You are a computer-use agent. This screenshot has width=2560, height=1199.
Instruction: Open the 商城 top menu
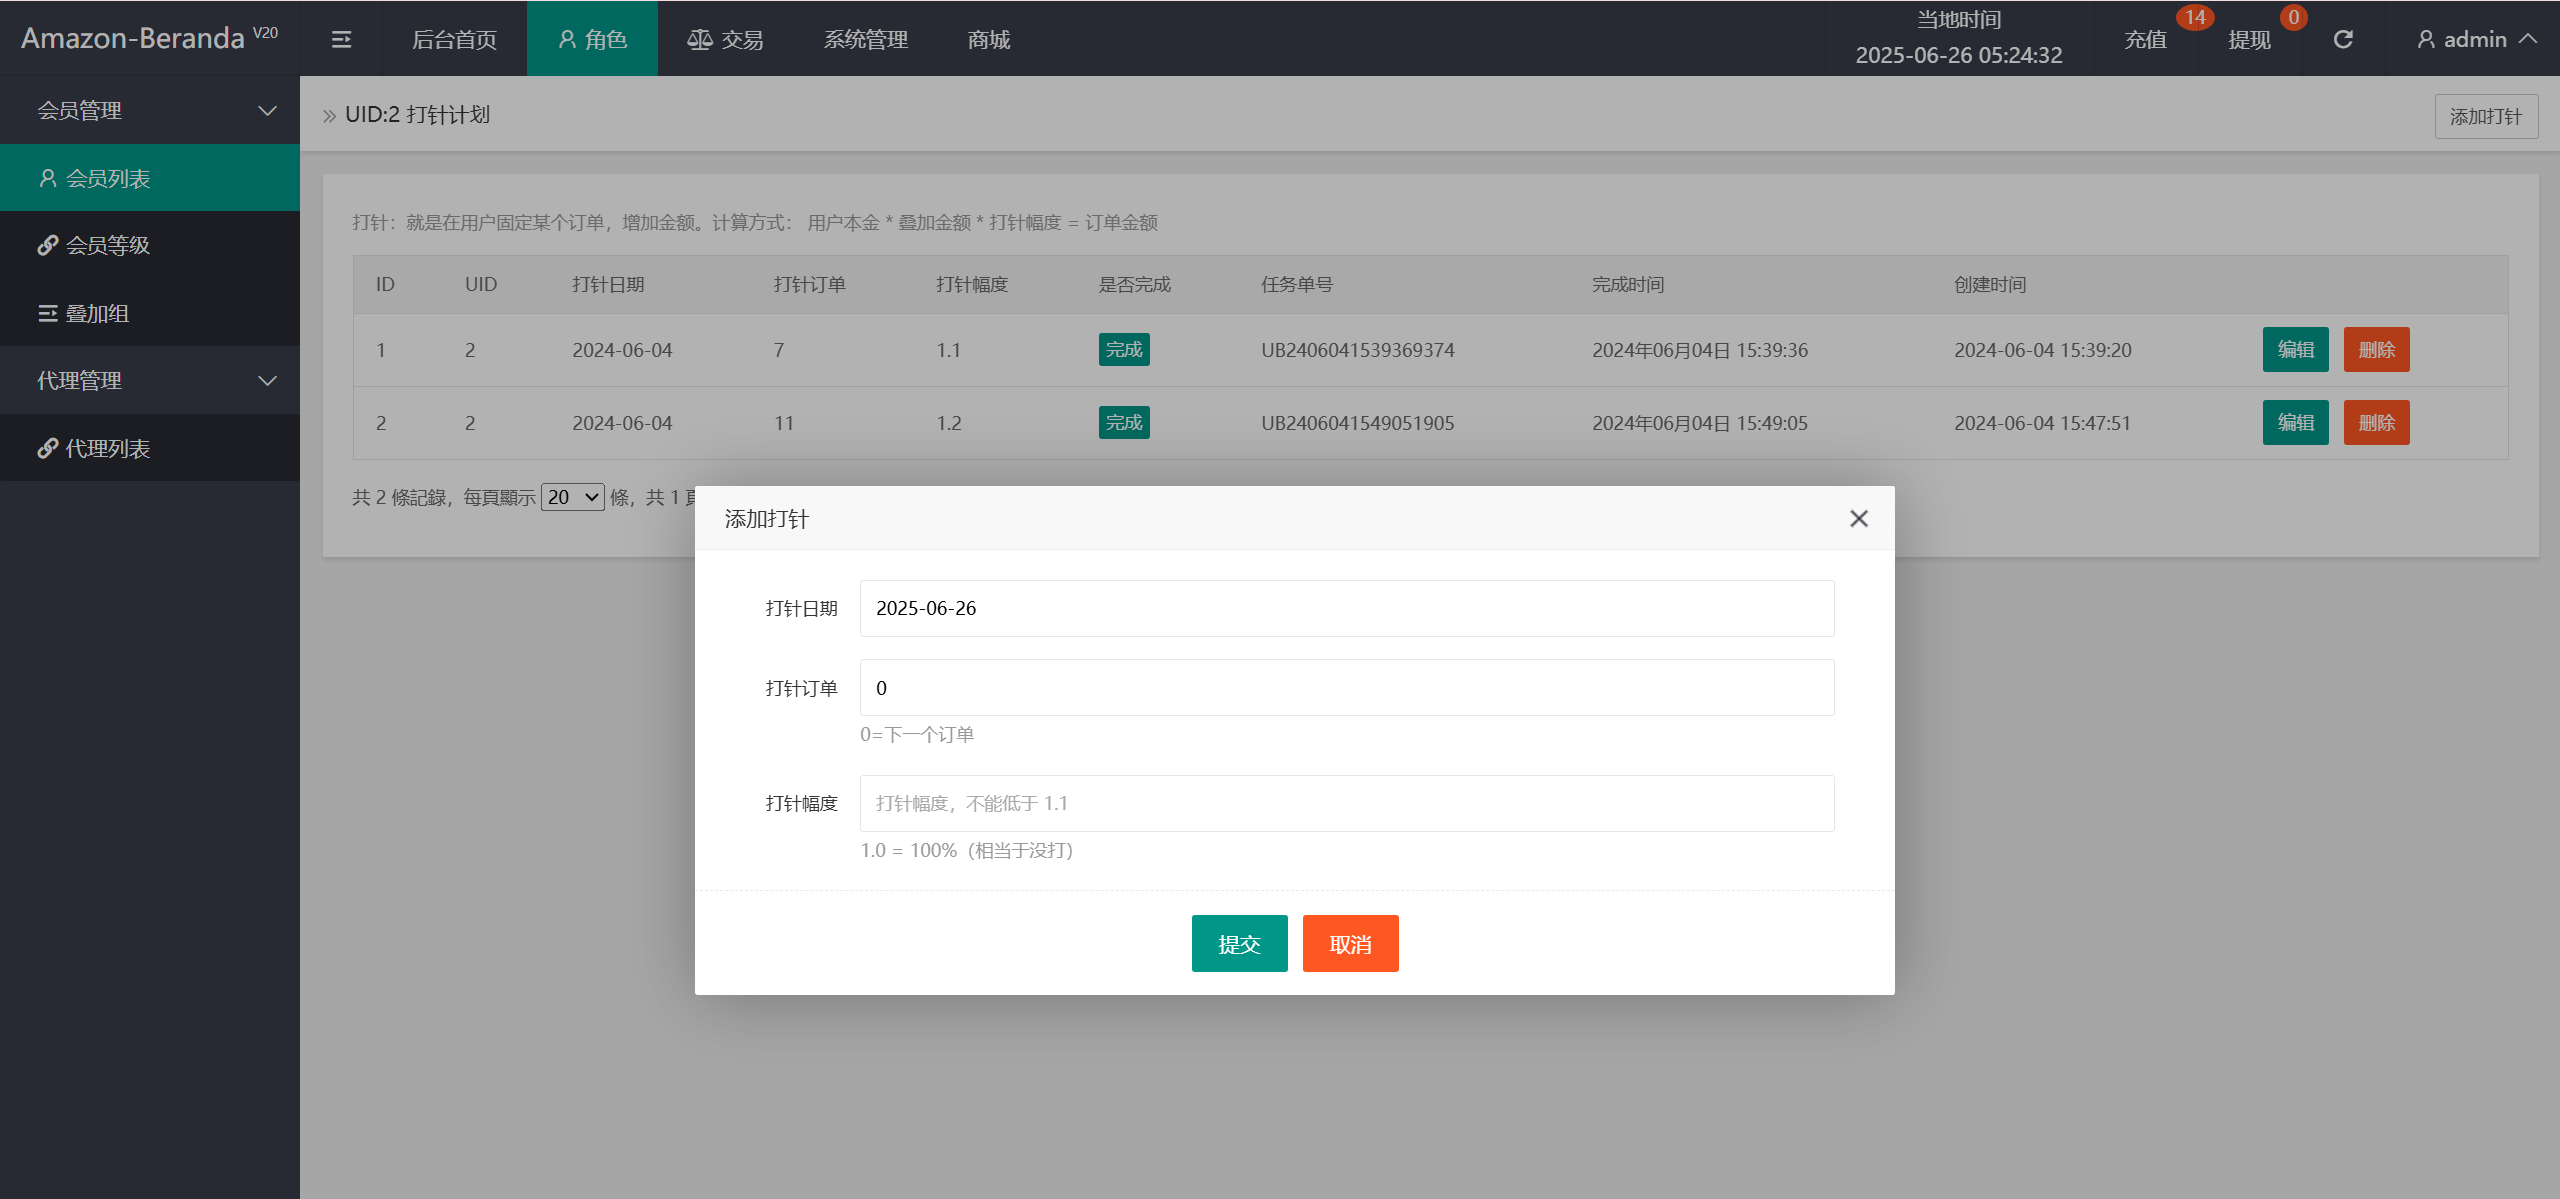pos(988,39)
